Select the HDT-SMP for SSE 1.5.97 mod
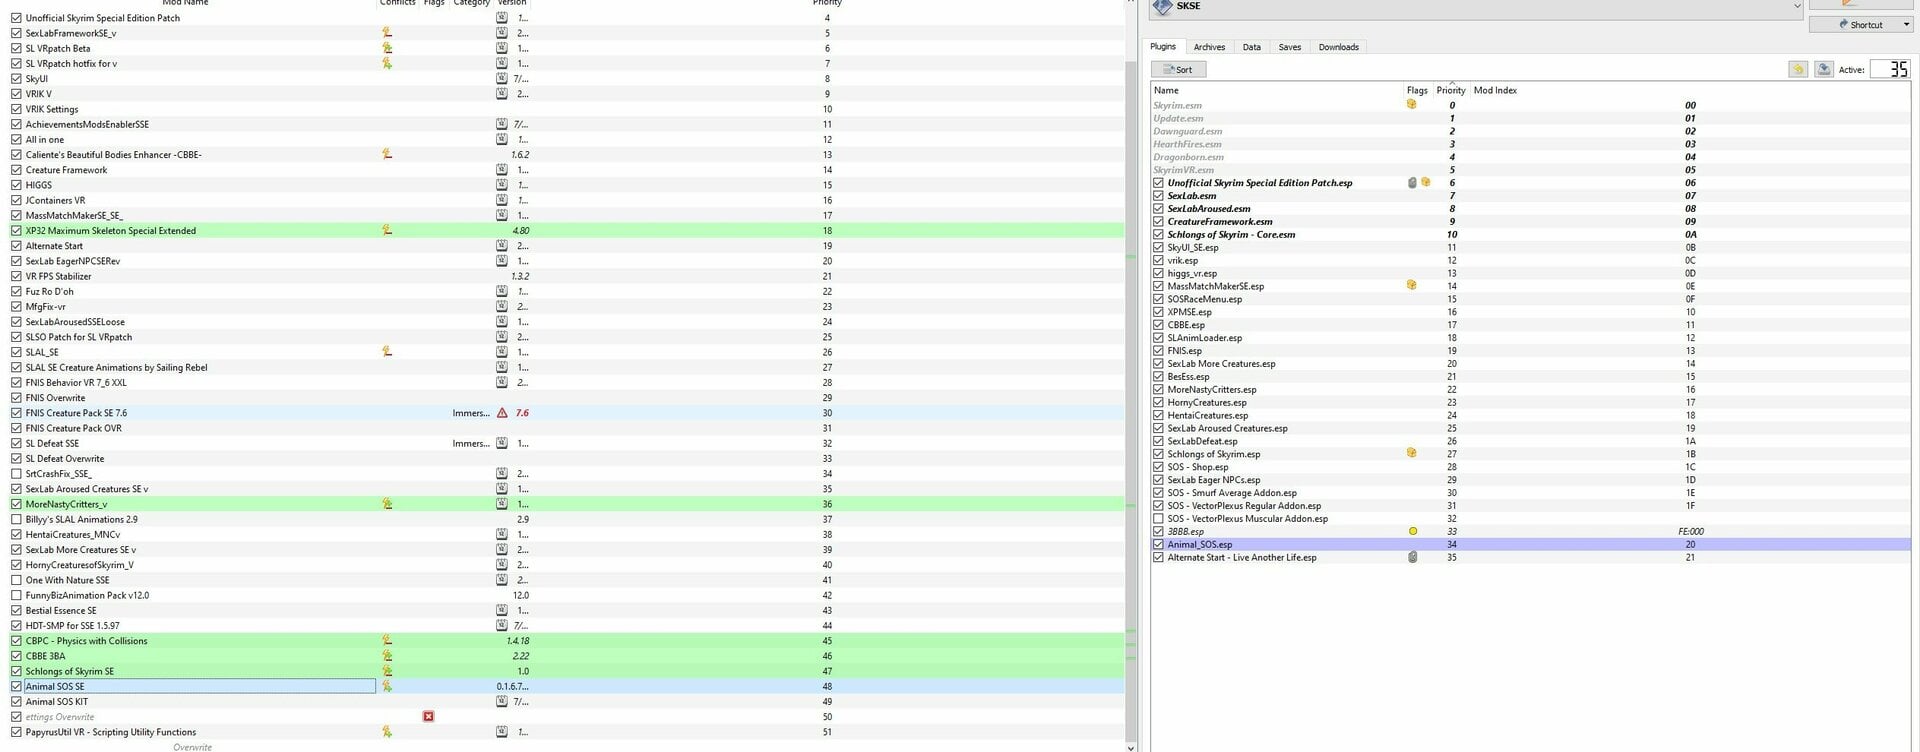This screenshot has width=1920, height=752. (567, 626)
